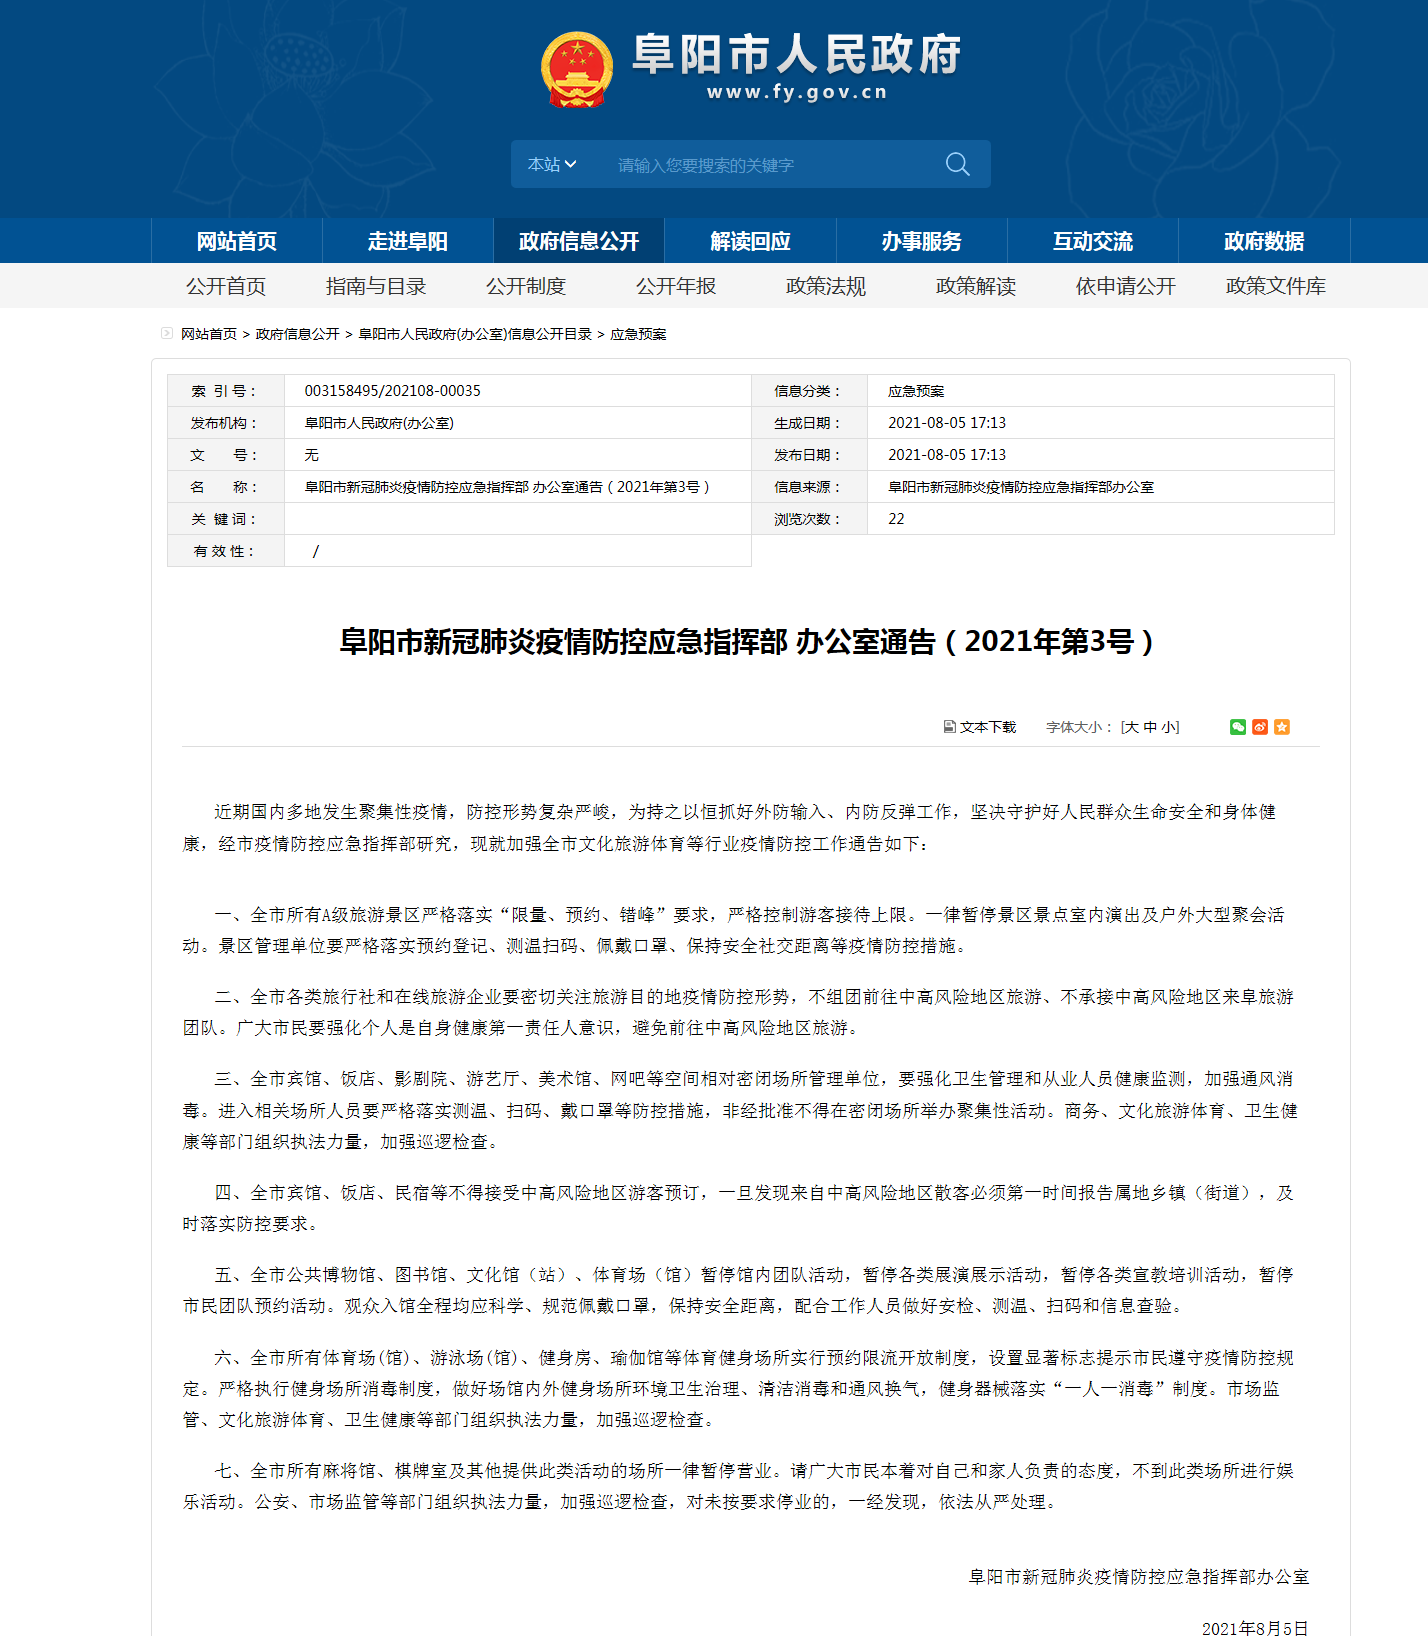Image resolution: width=1428 pixels, height=1636 pixels.
Task: Click breadcrumb link 政府信息公开
Action: click(x=298, y=334)
